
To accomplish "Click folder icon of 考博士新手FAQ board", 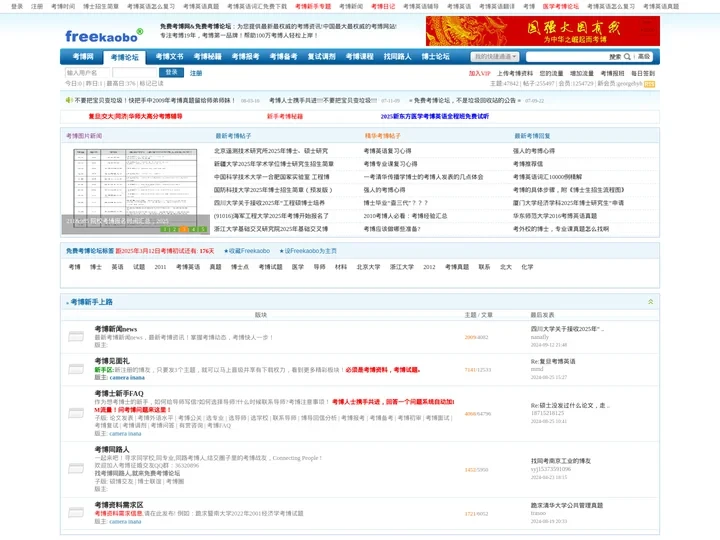I will click(76, 413).
